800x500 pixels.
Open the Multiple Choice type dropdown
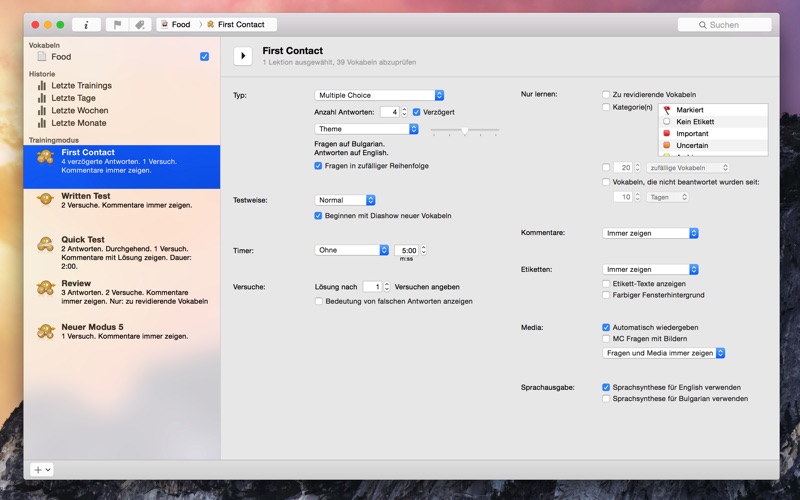coord(379,95)
